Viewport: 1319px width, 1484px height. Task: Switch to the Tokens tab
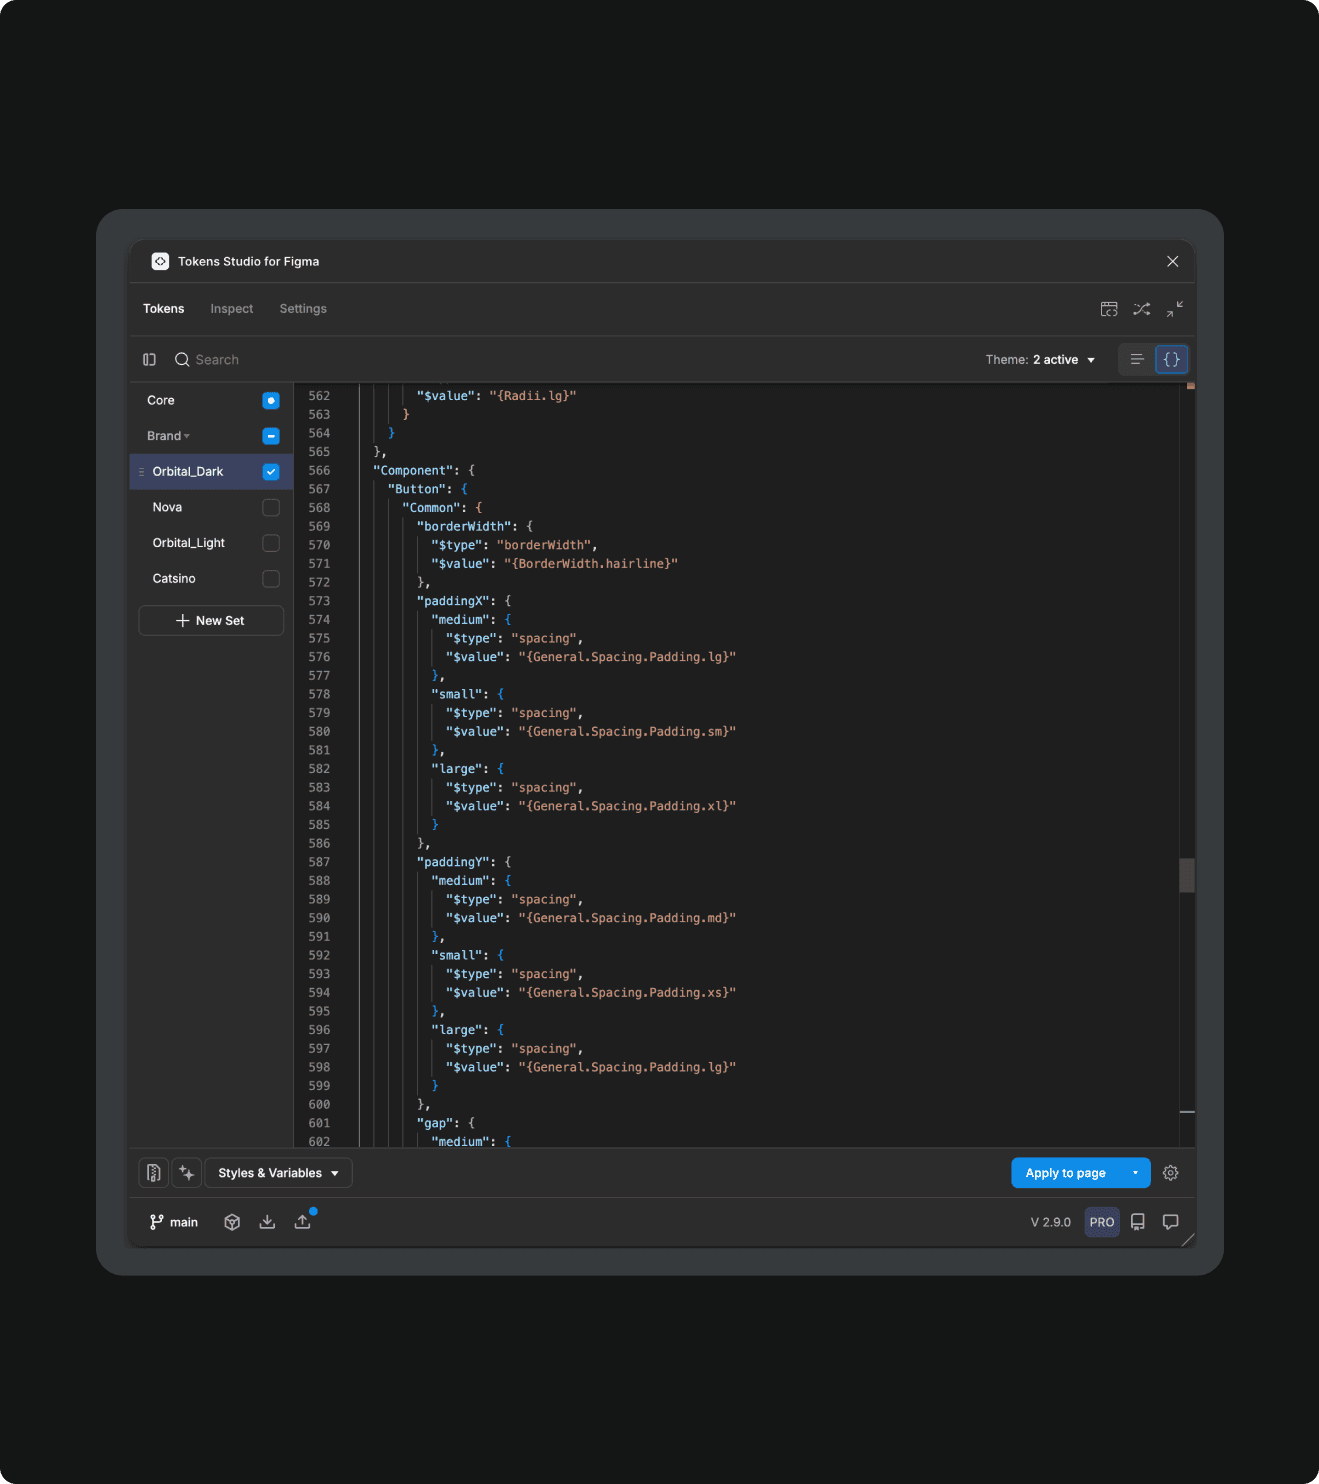(164, 309)
